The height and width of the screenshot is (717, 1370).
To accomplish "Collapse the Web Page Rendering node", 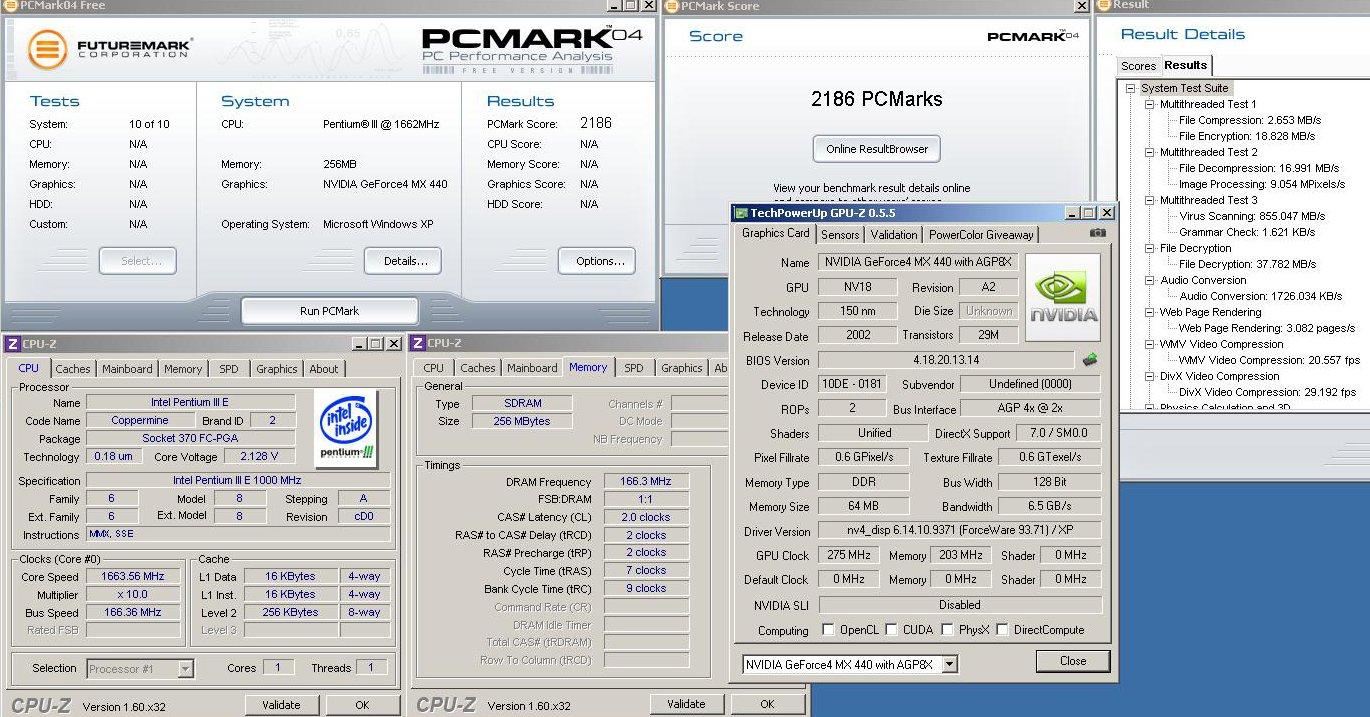I will [1150, 312].
